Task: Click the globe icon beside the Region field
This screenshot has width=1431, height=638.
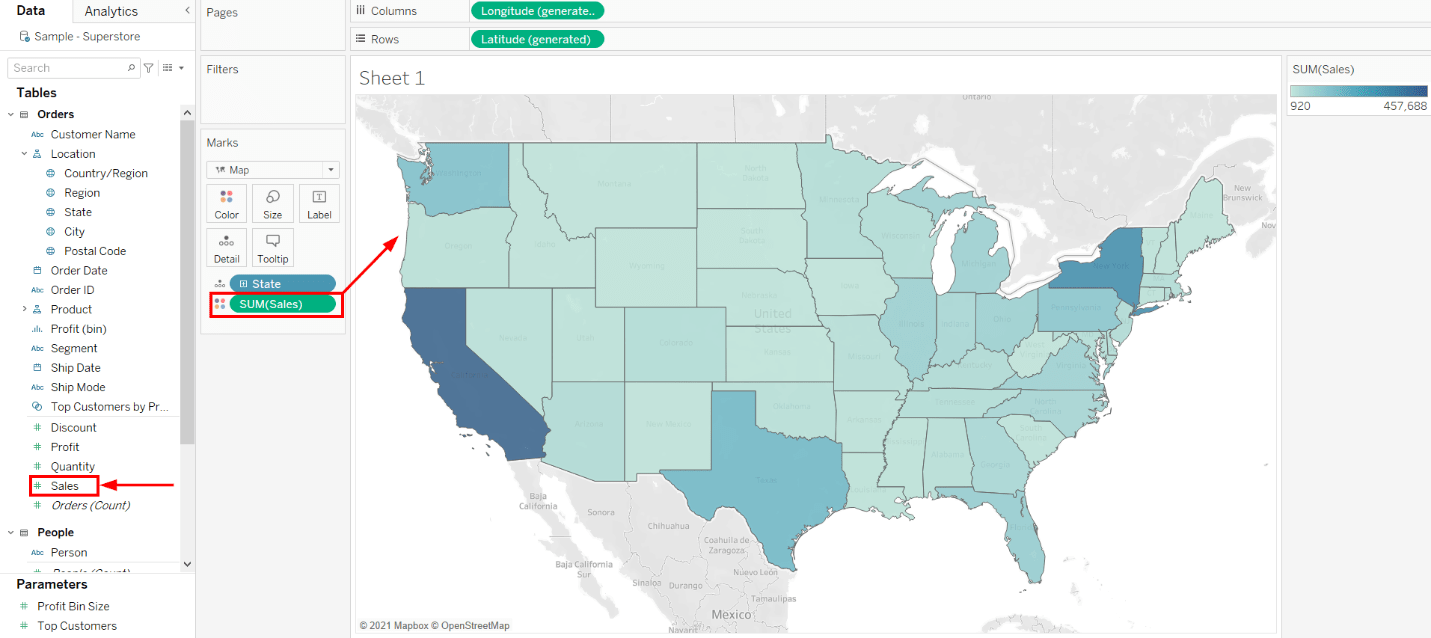Action: click(x=51, y=193)
